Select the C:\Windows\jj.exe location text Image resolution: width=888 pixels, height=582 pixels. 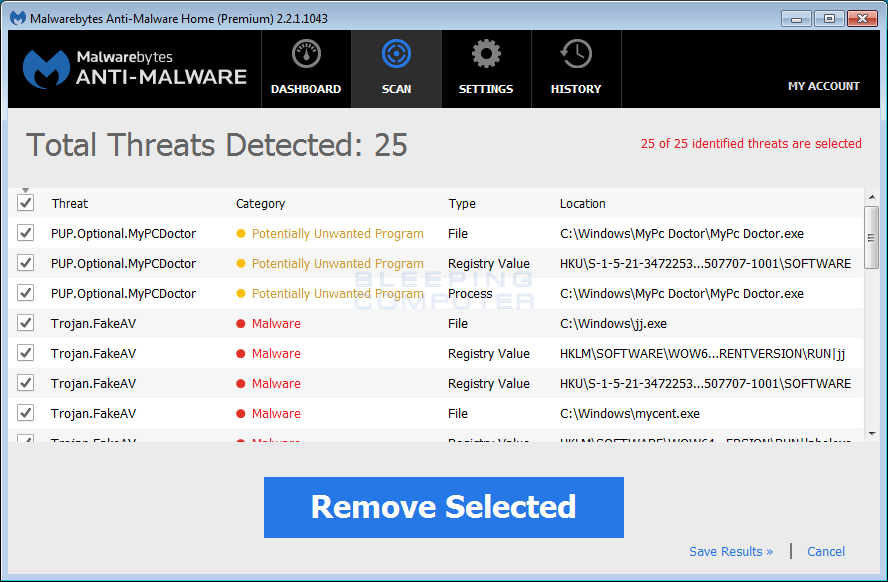click(613, 323)
